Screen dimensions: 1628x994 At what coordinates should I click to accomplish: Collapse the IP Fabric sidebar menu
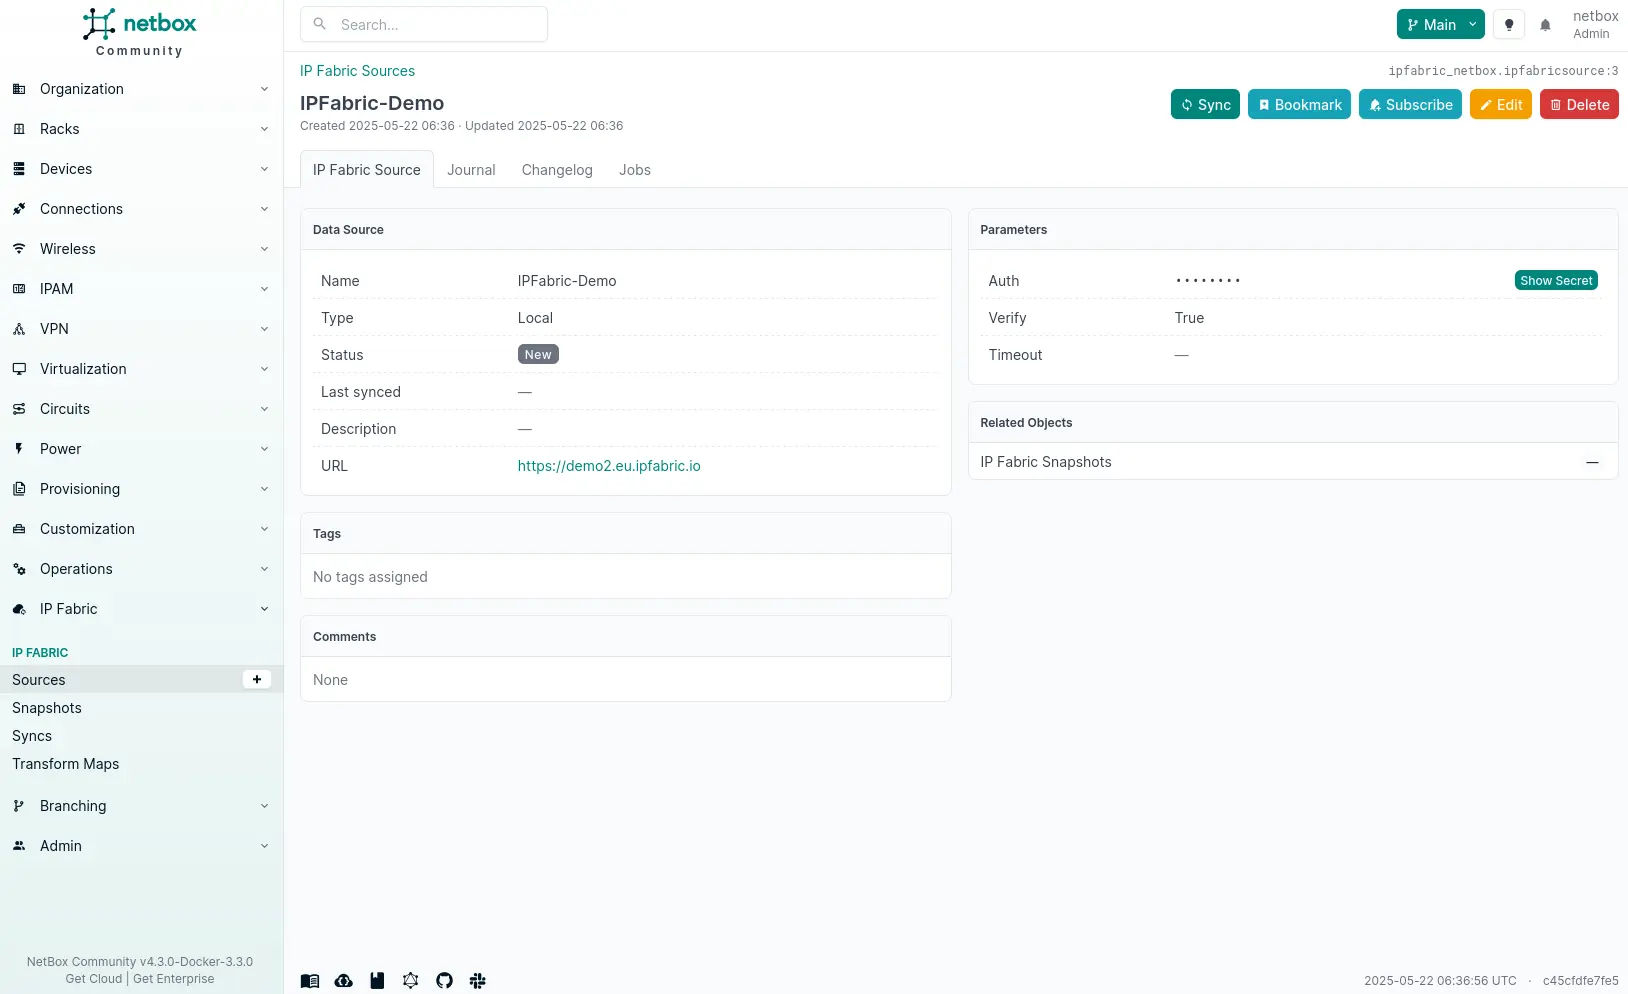tap(140, 609)
